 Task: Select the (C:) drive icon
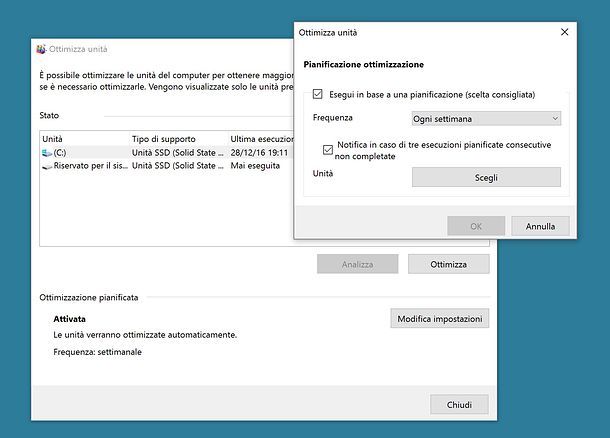point(47,153)
